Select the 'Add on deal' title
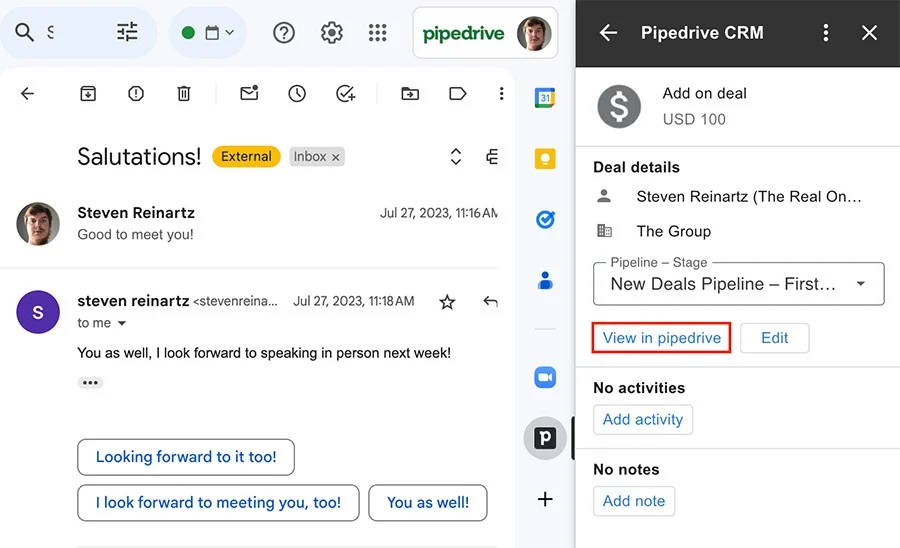Screen dimensions: 900x548 click(x=704, y=94)
